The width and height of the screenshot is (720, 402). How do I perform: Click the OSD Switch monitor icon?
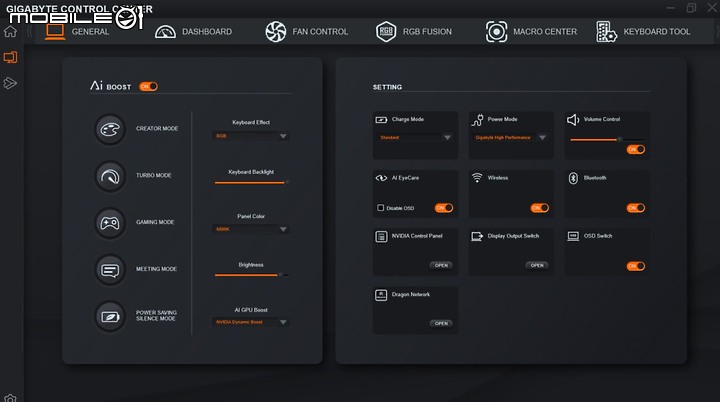[573, 236]
